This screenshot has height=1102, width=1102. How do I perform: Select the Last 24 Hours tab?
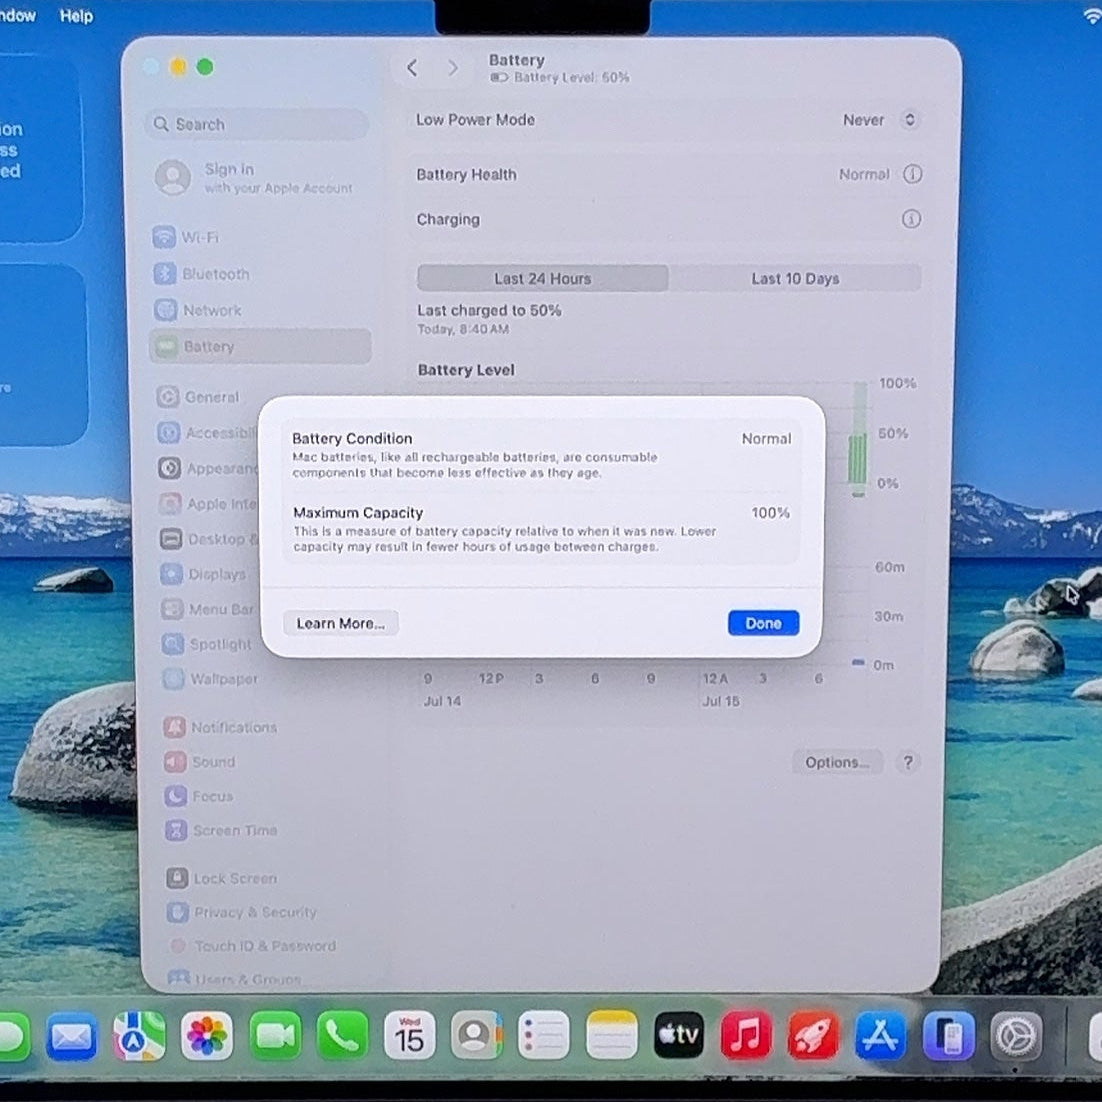pyautogui.click(x=543, y=278)
